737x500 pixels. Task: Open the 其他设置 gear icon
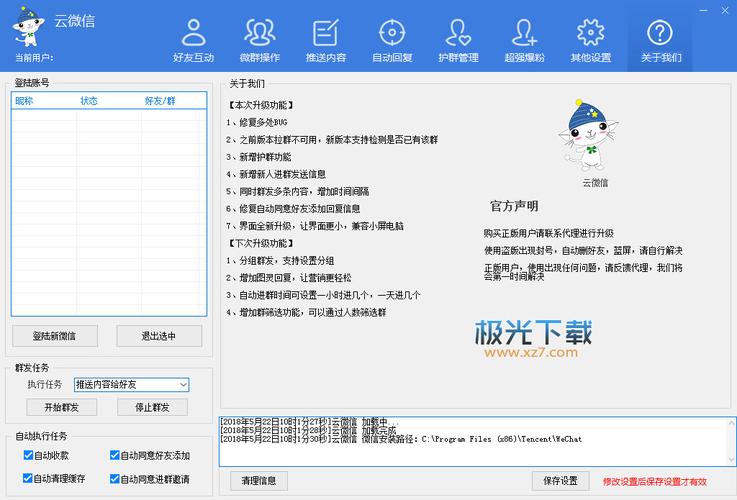pos(591,32)
